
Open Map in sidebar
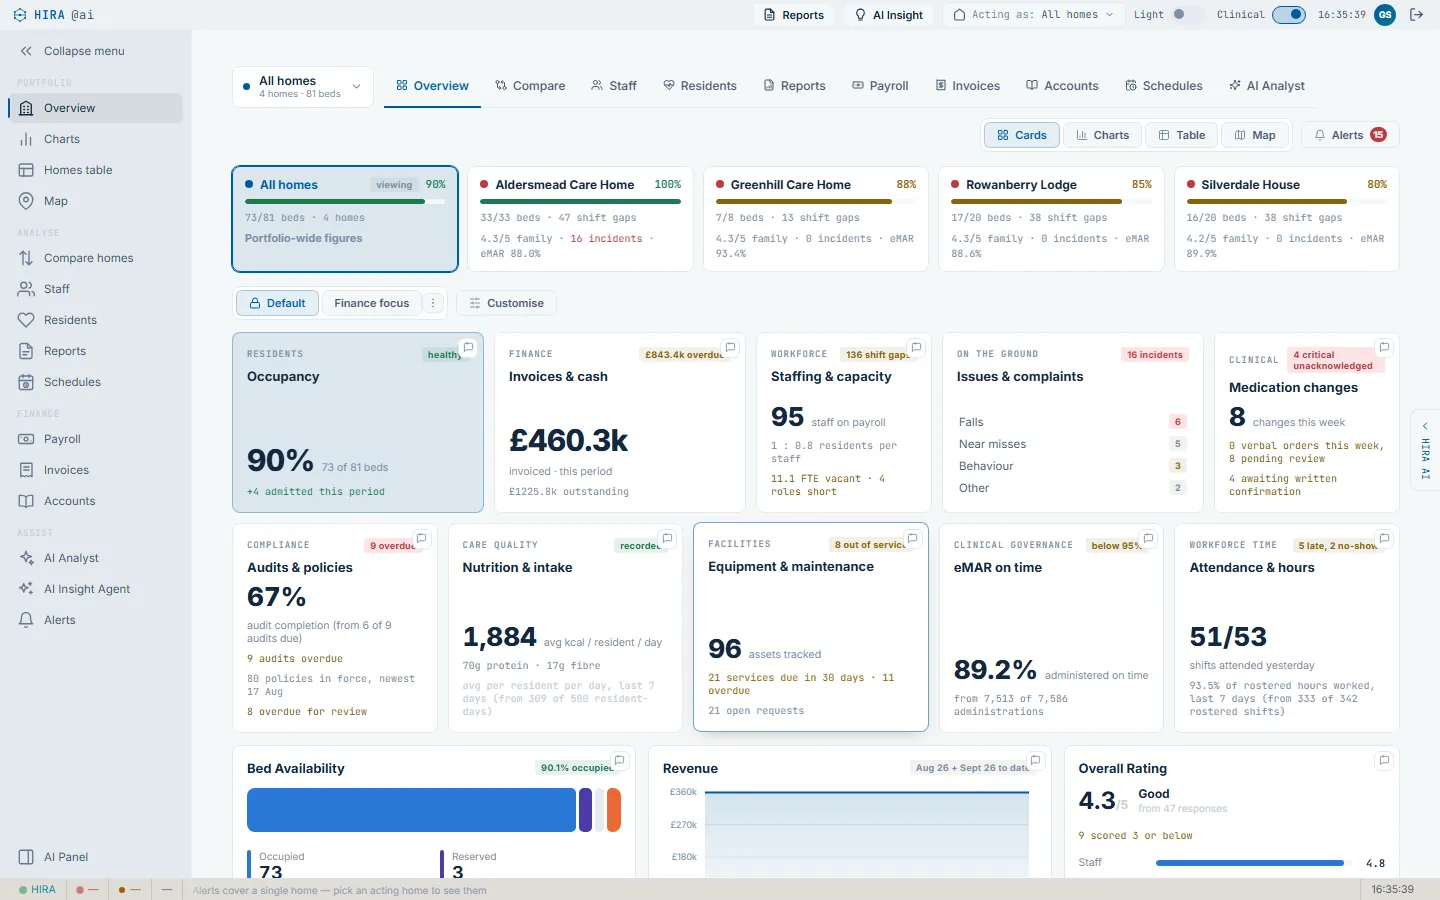(x=95, y=201)
